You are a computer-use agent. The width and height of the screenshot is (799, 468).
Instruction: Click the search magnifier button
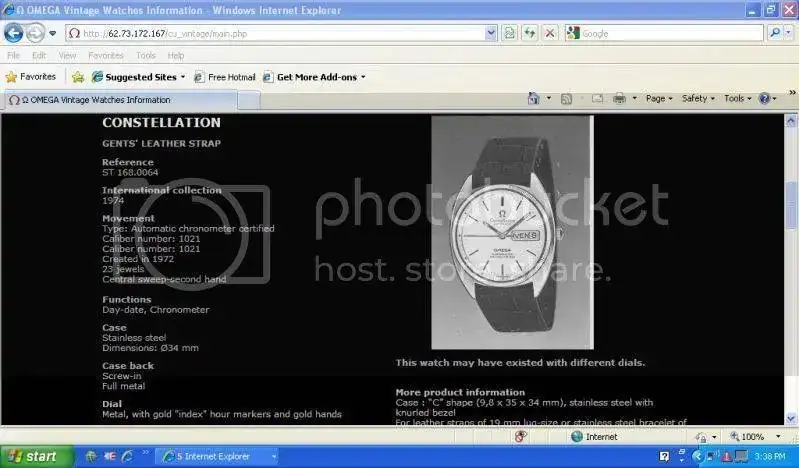(x=775, y=33)
